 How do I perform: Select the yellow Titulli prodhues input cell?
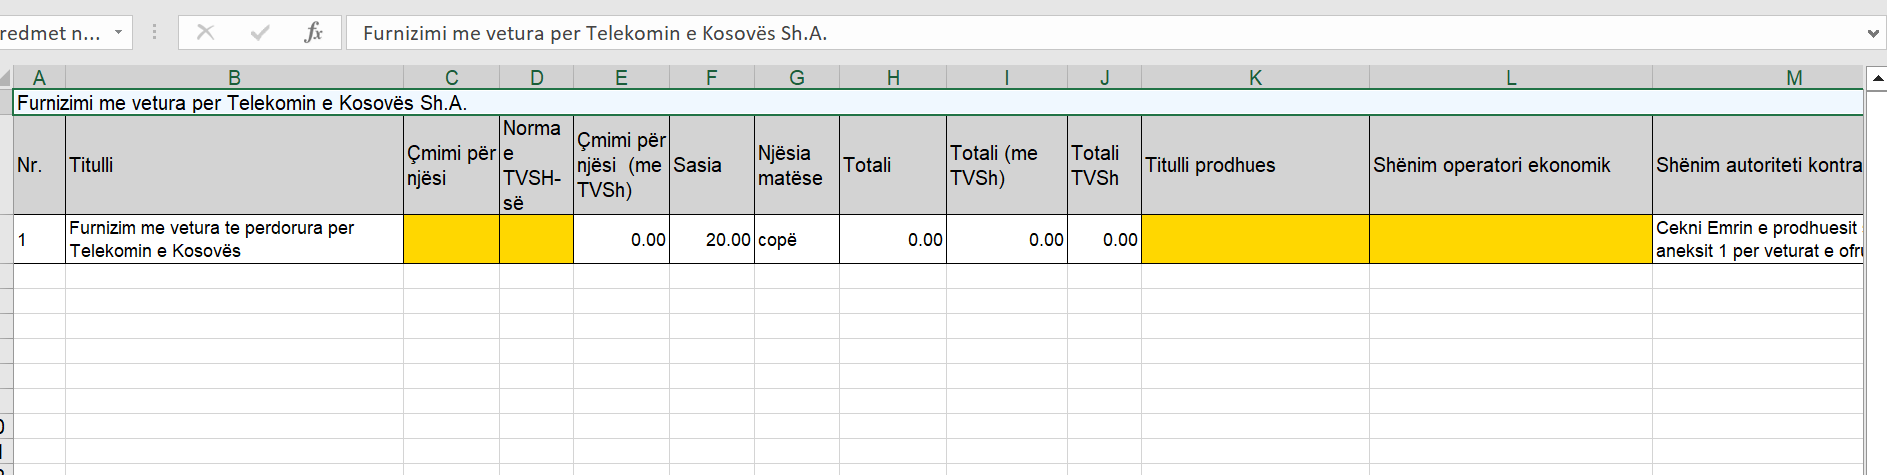click(1255, 239)
